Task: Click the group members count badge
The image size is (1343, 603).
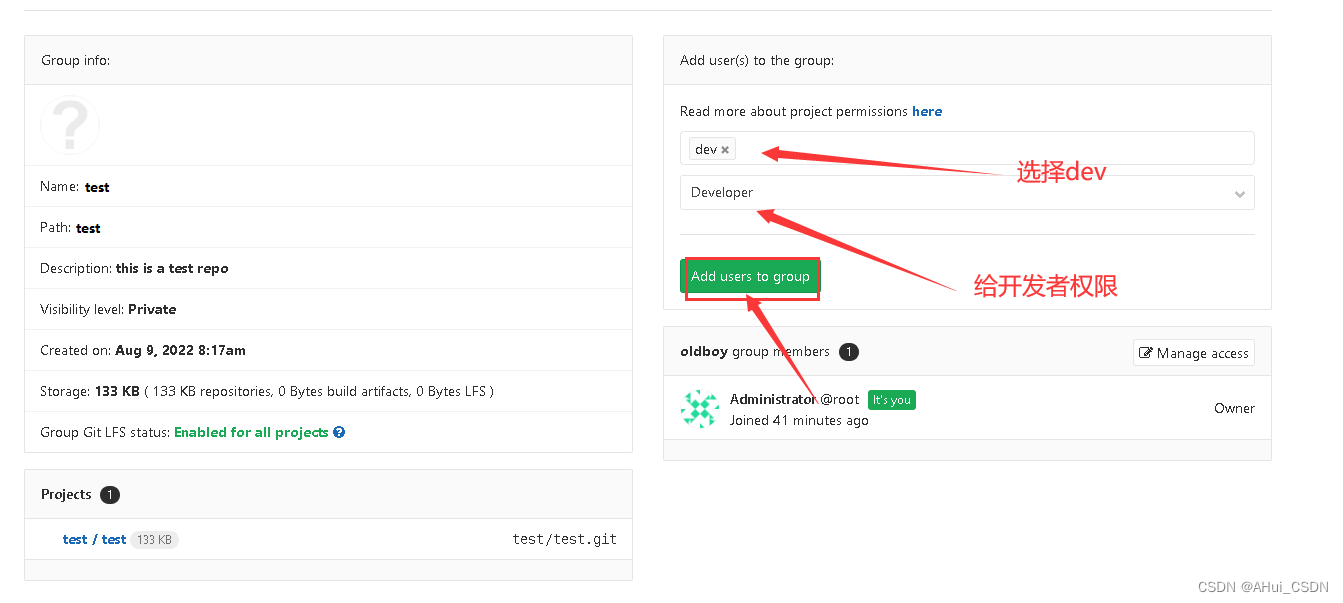Action: 848,352
